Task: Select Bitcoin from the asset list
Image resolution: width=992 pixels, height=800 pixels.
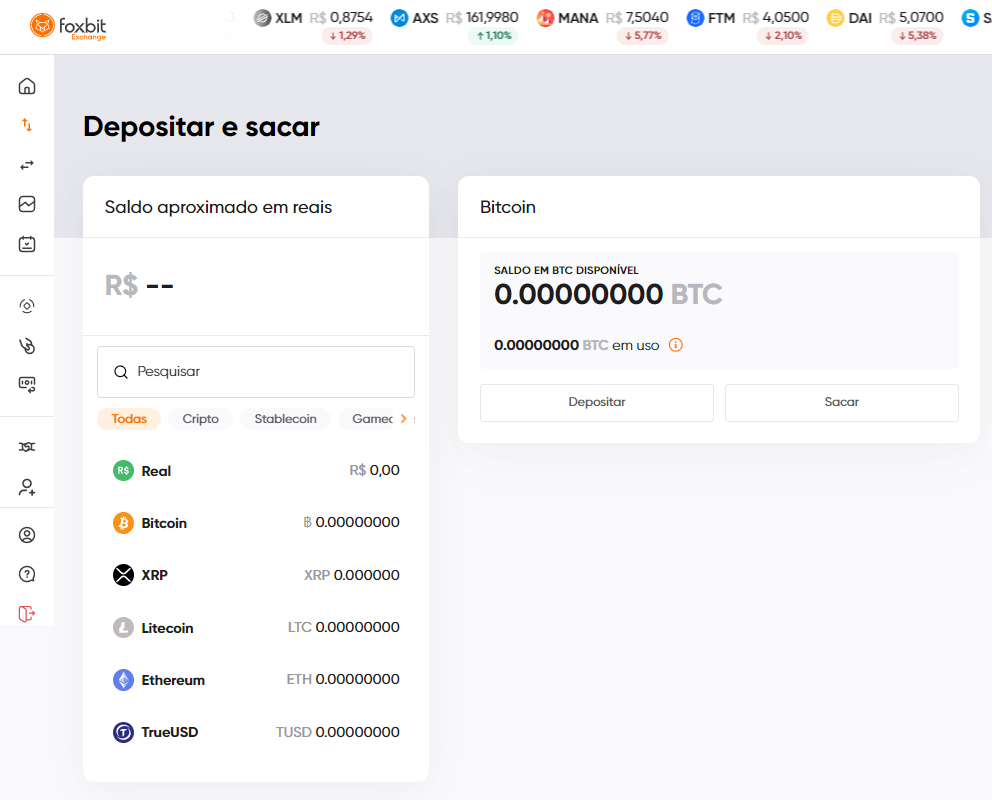Action: point(163,522)
